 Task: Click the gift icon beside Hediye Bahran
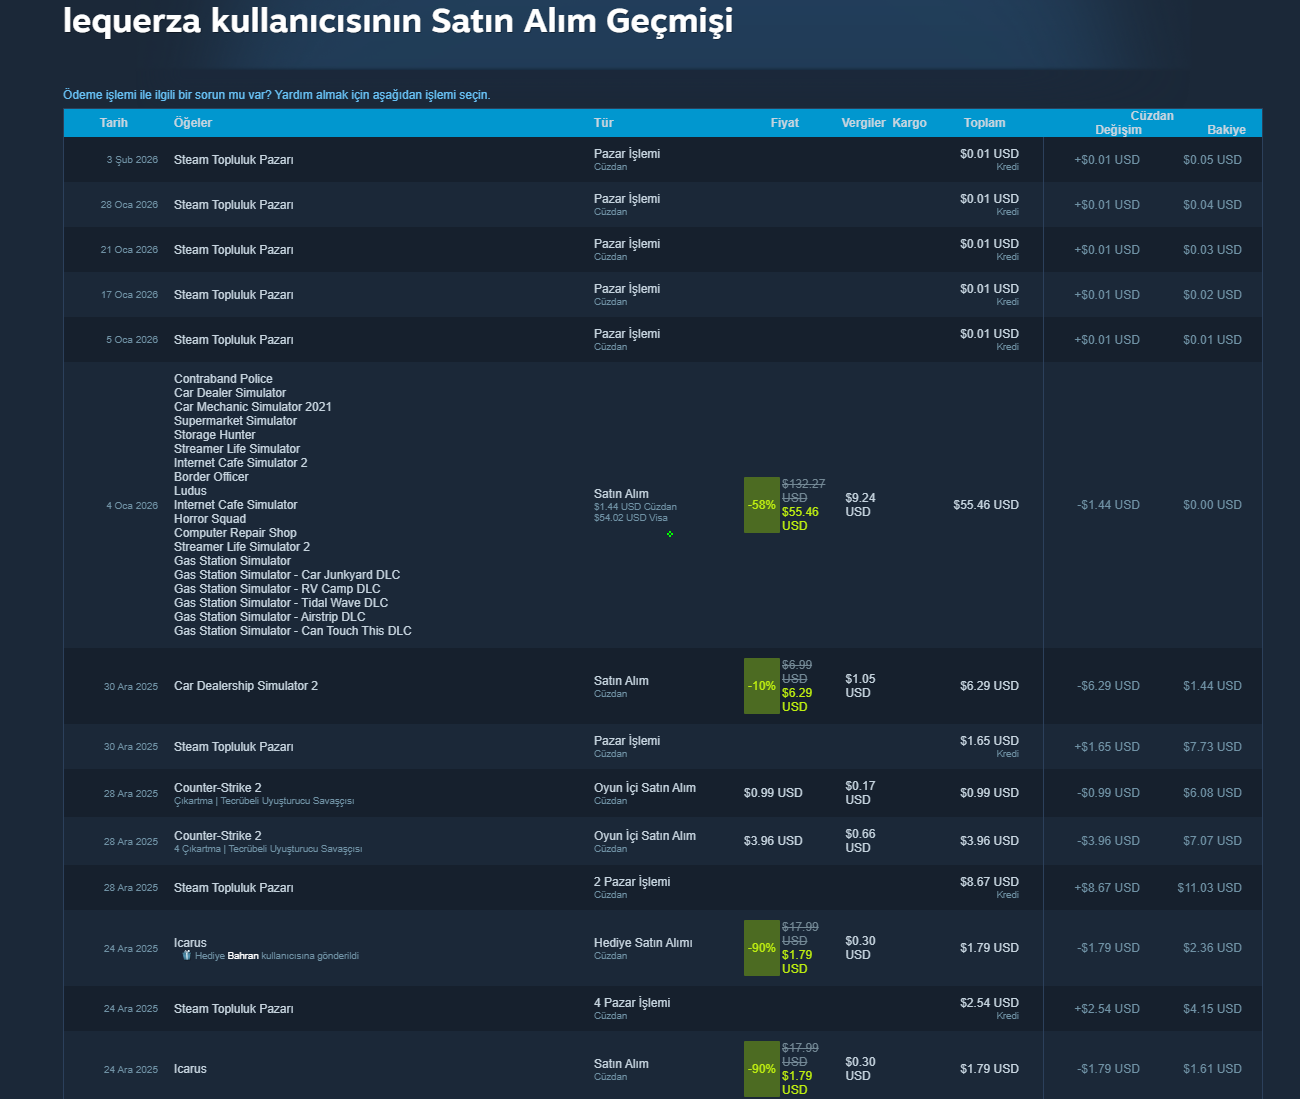186,955
